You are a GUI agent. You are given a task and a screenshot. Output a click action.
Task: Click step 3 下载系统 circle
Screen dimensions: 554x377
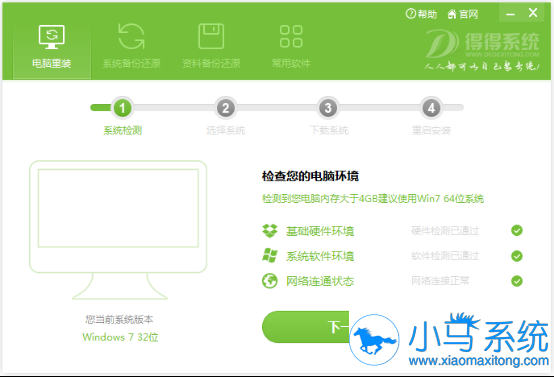click(x=328, y=108)
